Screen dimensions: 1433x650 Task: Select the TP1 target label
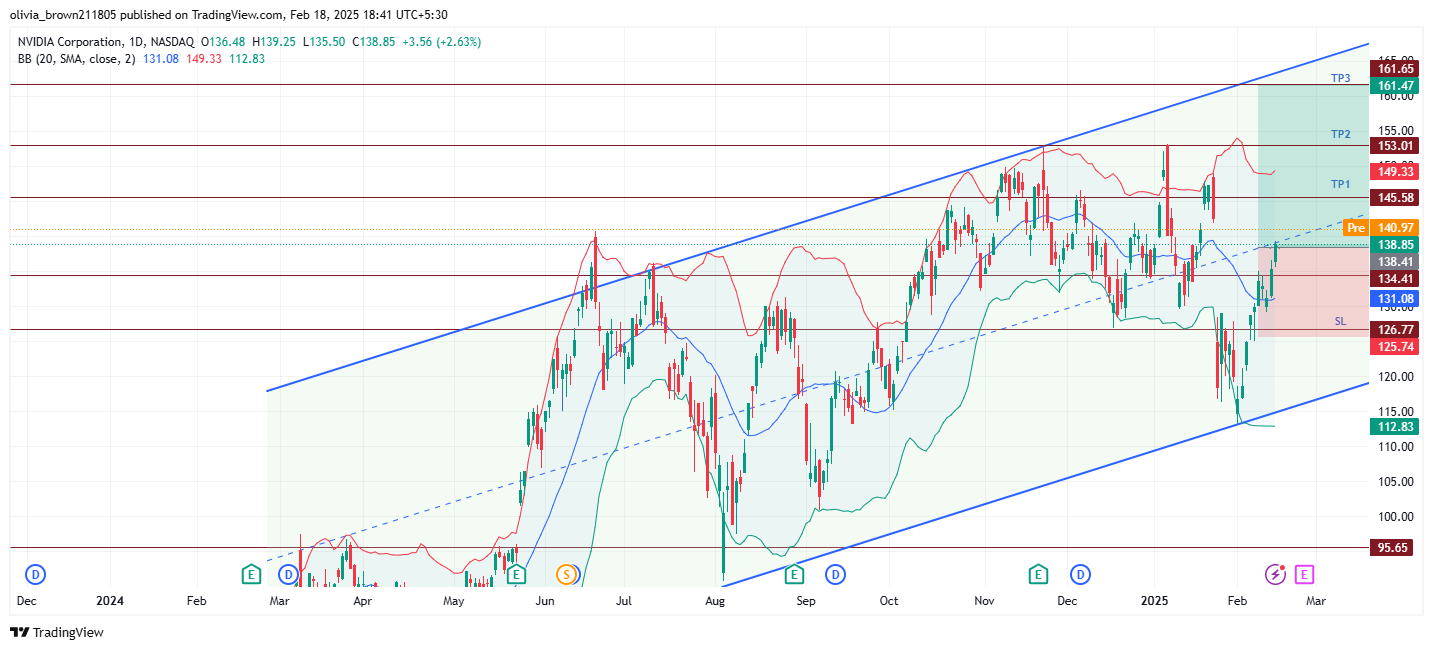coord(1341,184)
